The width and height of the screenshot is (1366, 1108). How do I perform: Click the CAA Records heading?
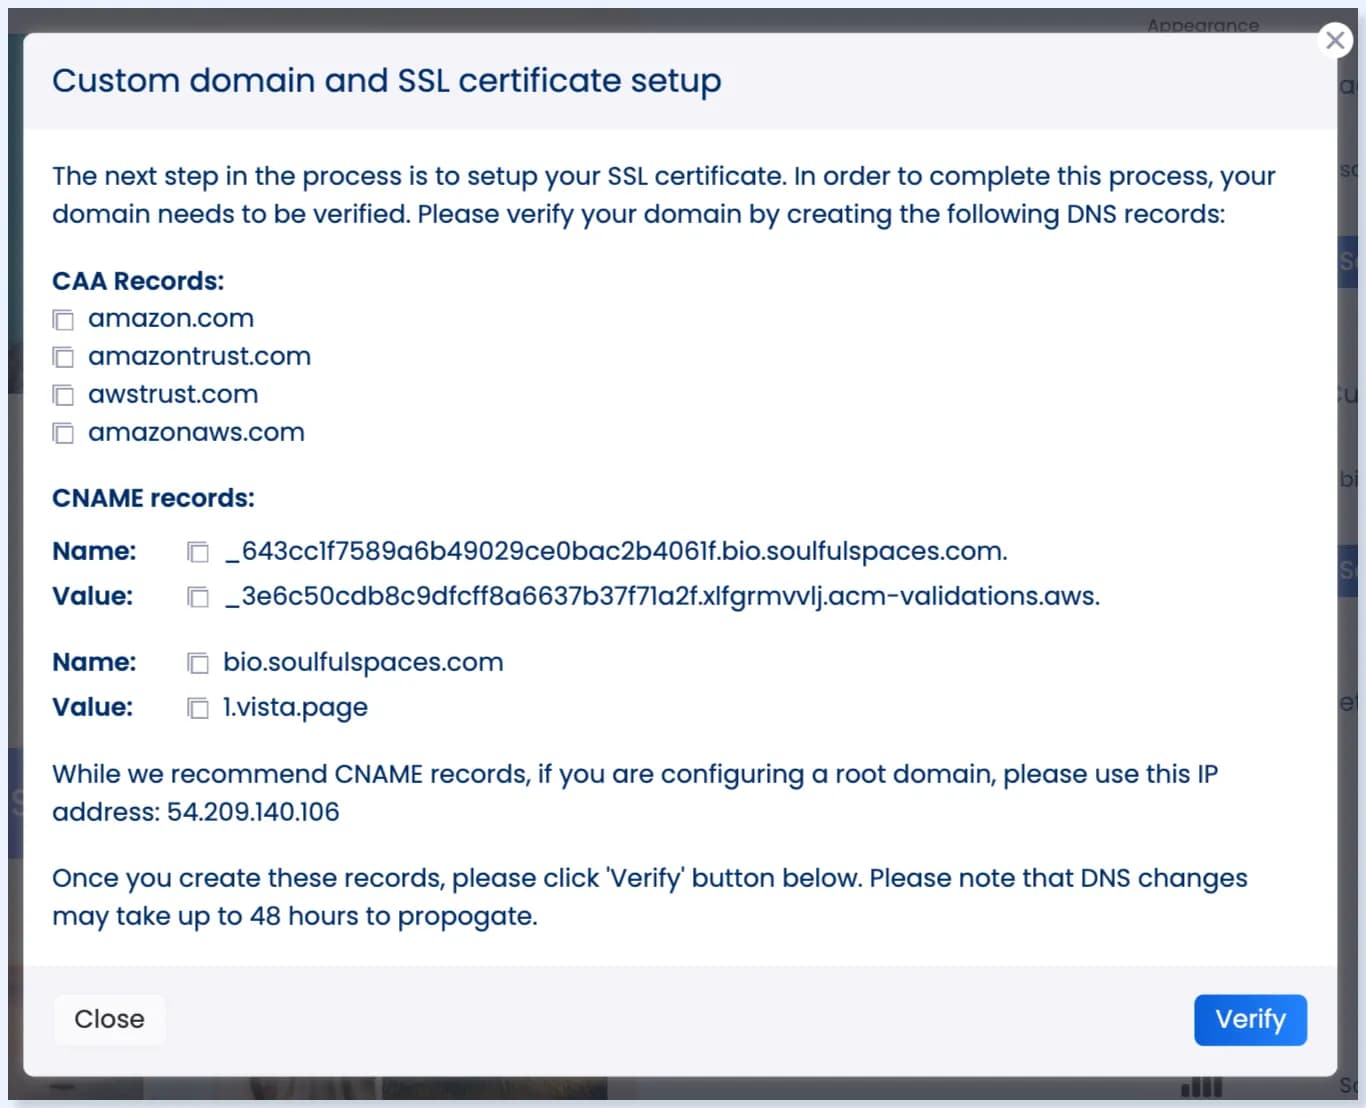138,281
